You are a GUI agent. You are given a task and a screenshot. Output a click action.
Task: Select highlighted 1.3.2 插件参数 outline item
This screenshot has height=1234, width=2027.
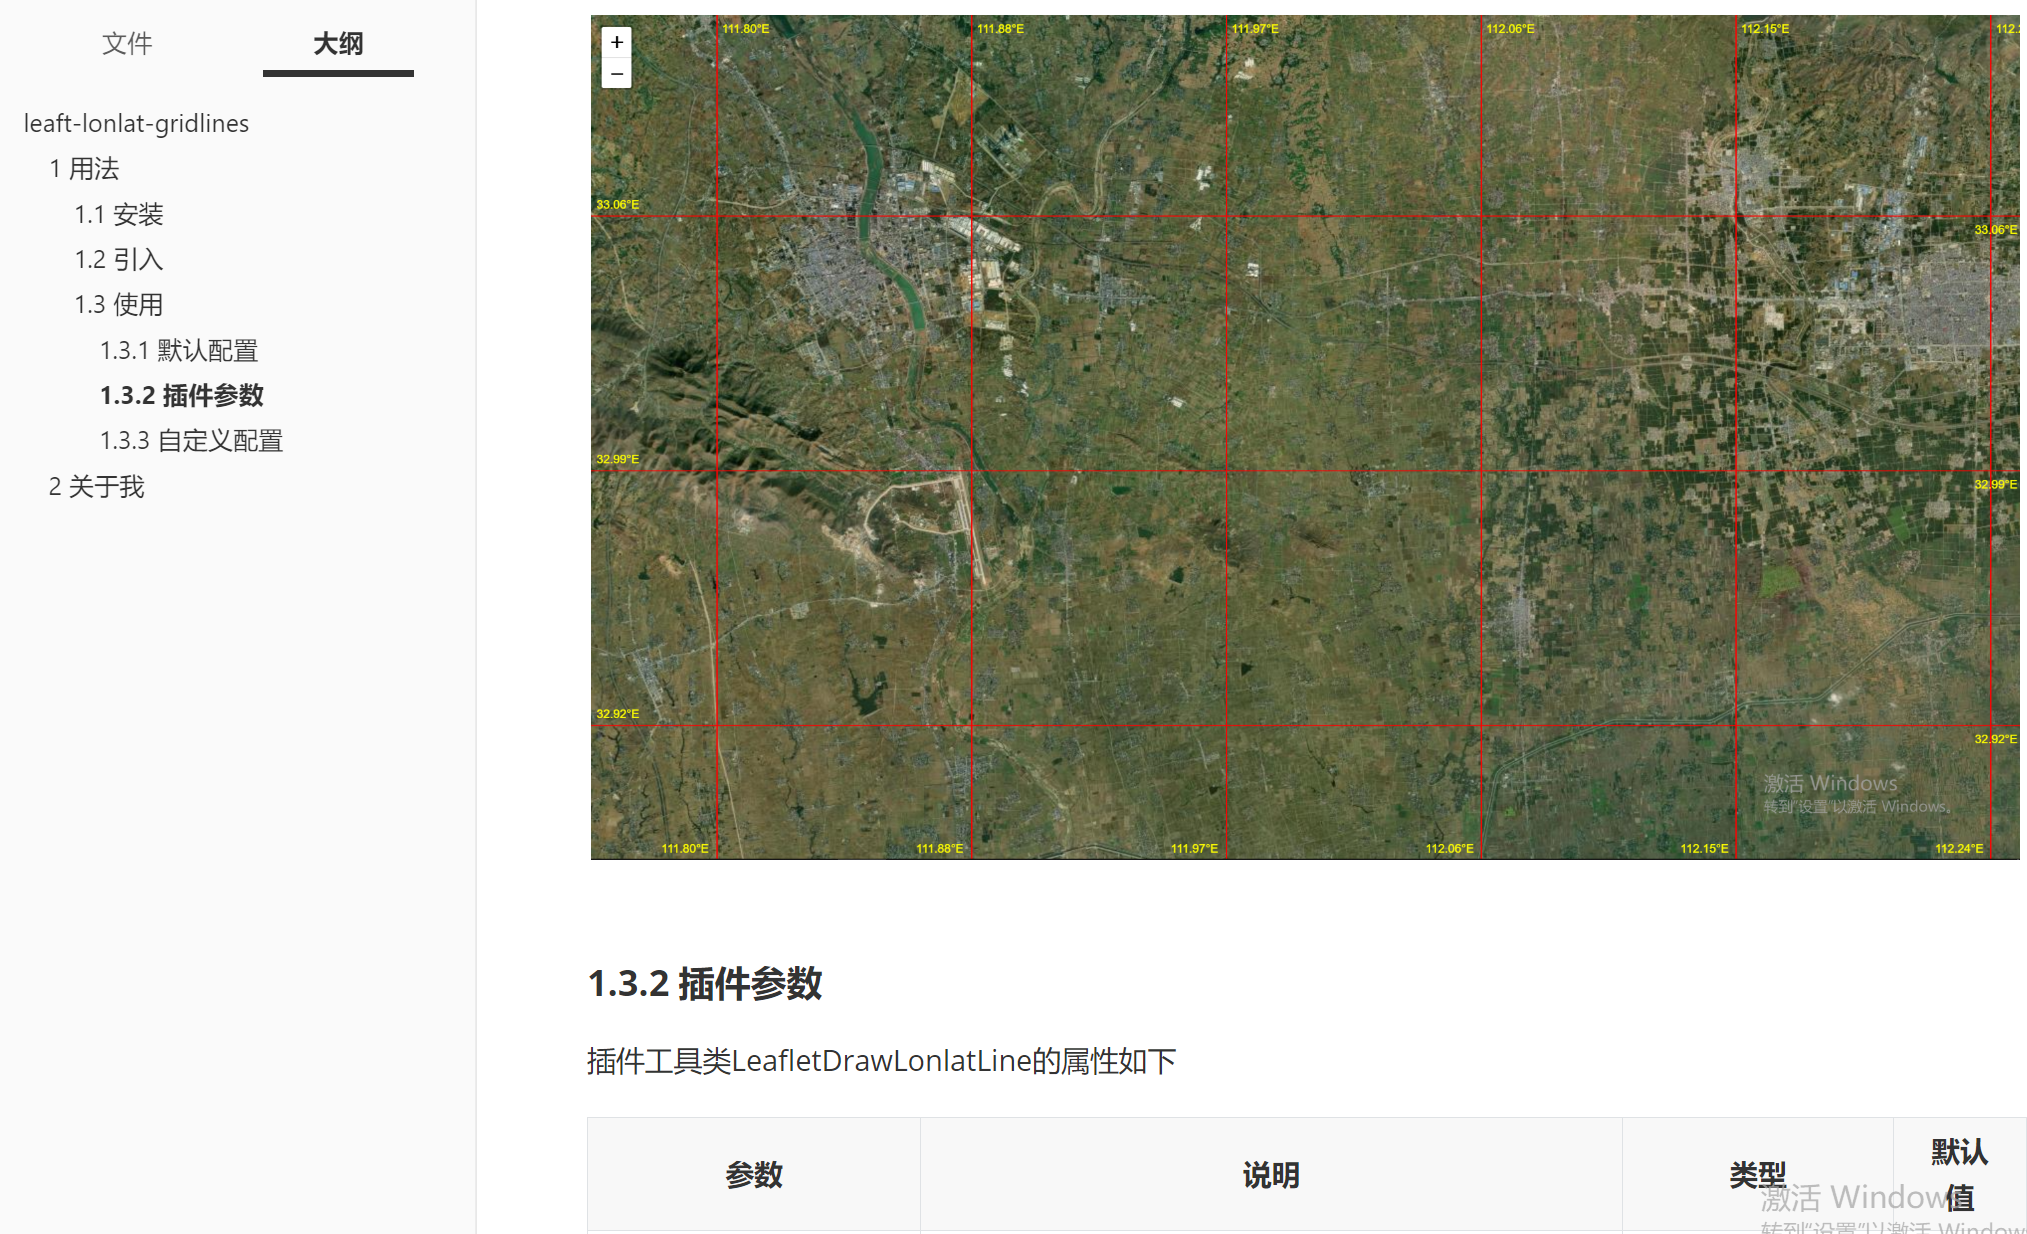[181, 396]
